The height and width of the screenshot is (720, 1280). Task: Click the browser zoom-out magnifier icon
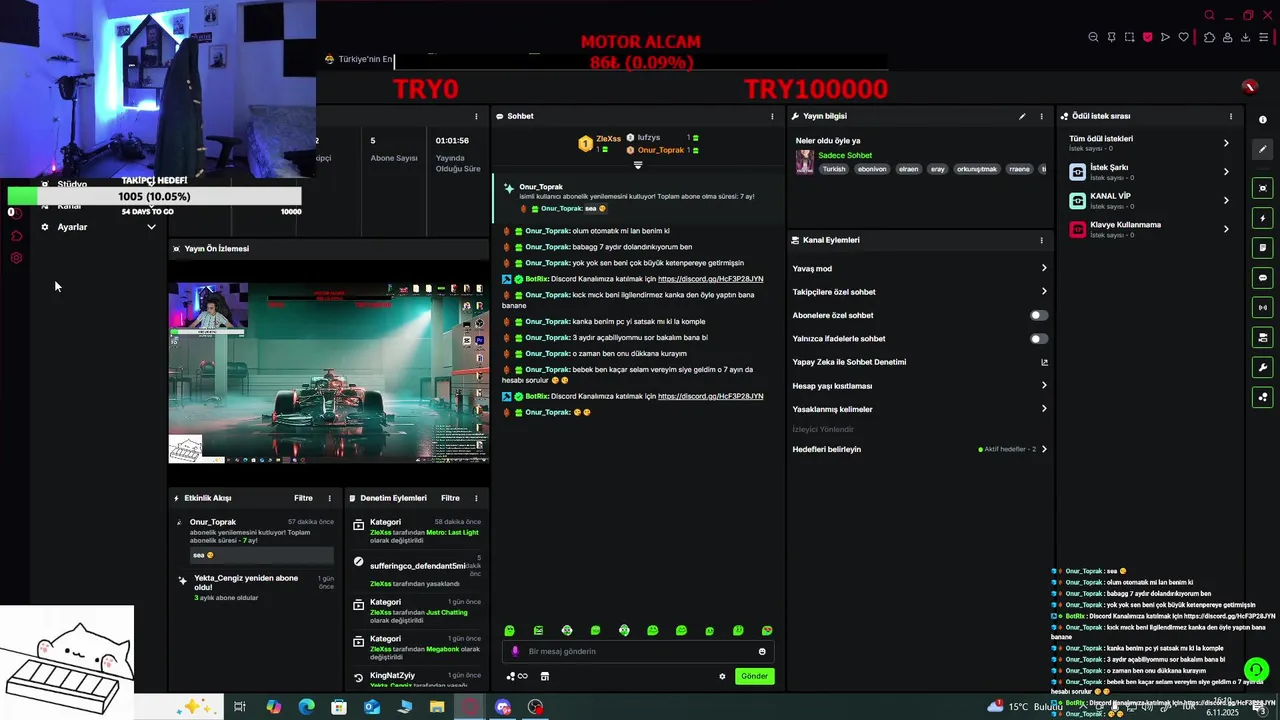(x=1093, y=37)
